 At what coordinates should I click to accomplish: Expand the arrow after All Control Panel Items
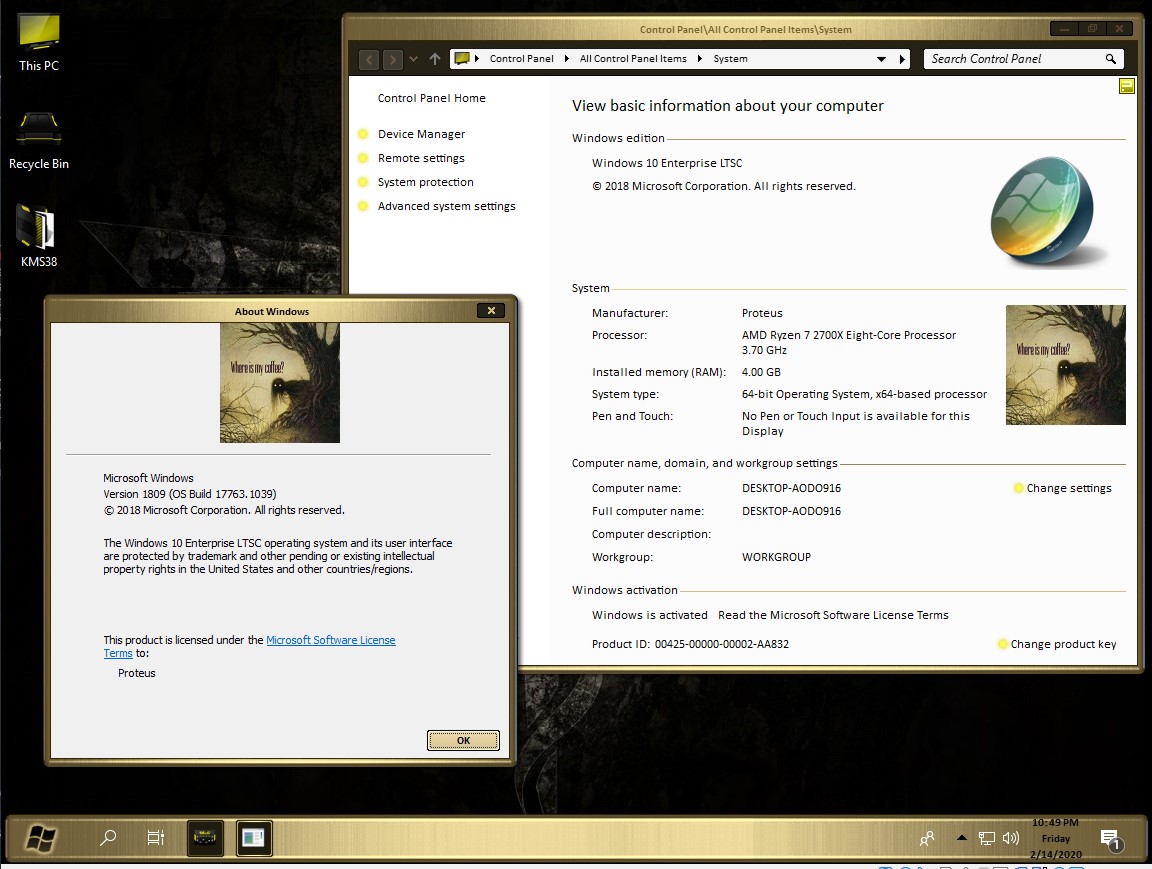[x=699, y=59]
